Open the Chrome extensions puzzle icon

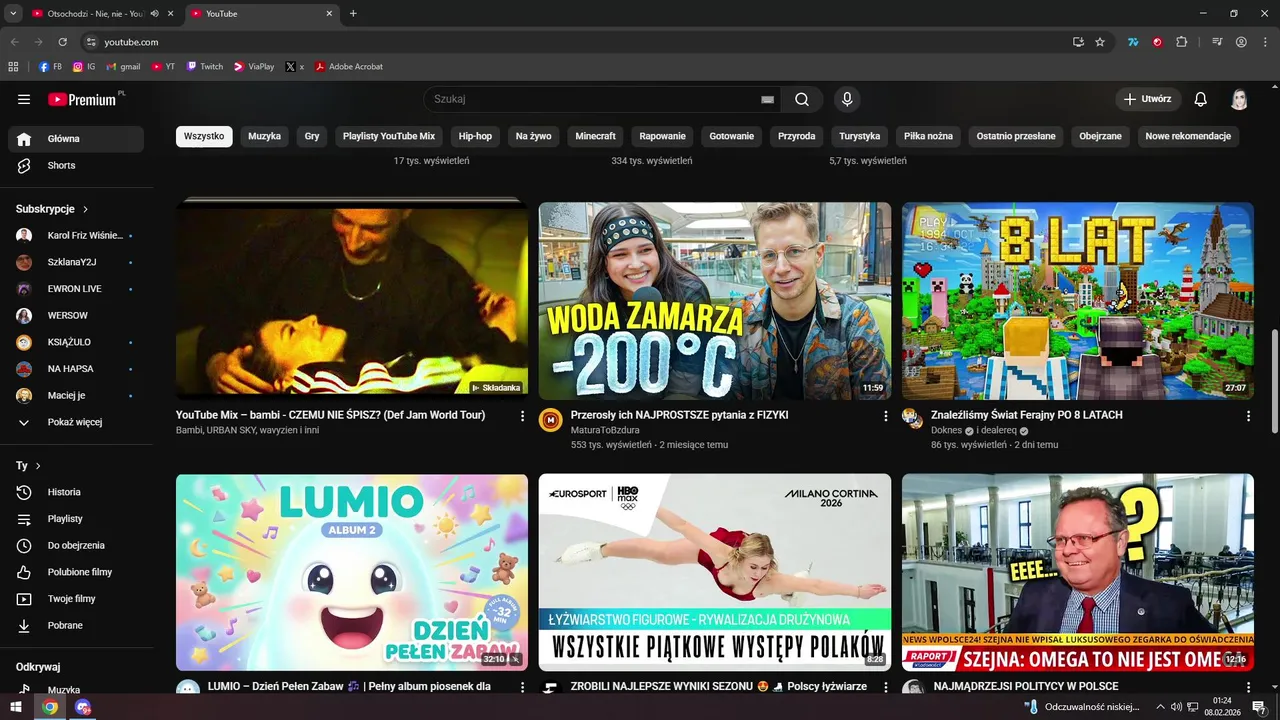[x=1182, y=42]
